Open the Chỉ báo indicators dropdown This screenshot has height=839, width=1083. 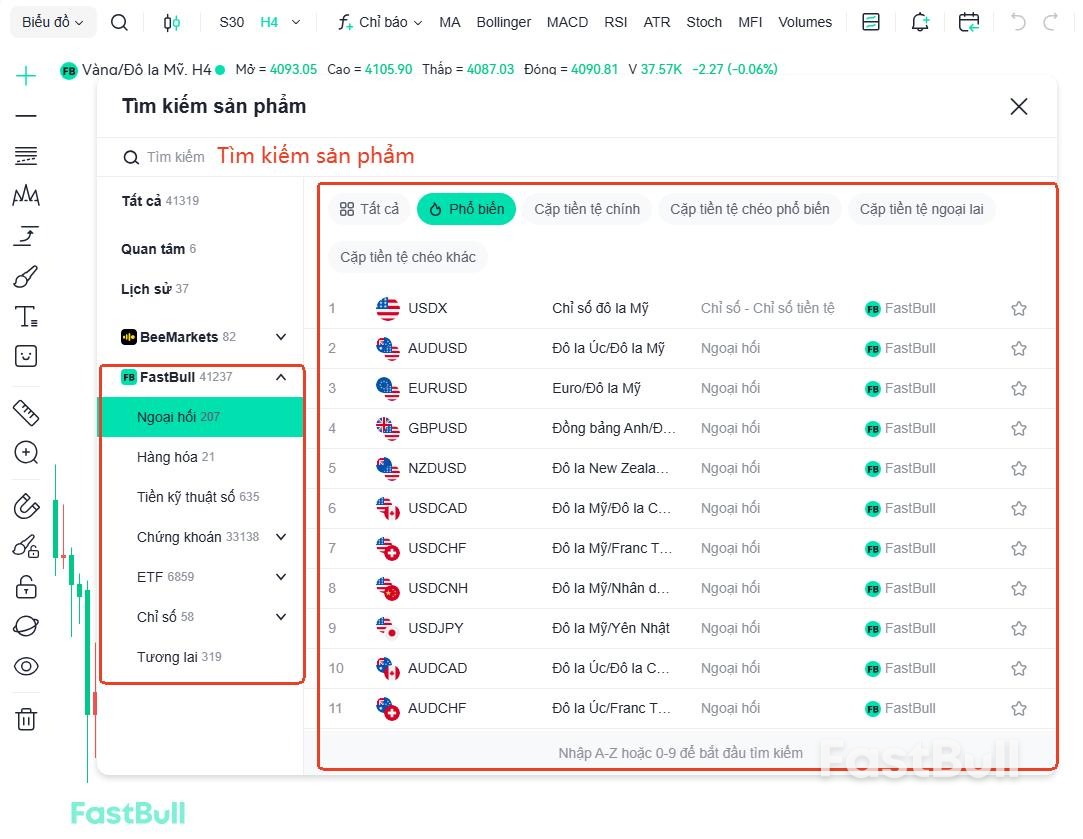[380, 22]
